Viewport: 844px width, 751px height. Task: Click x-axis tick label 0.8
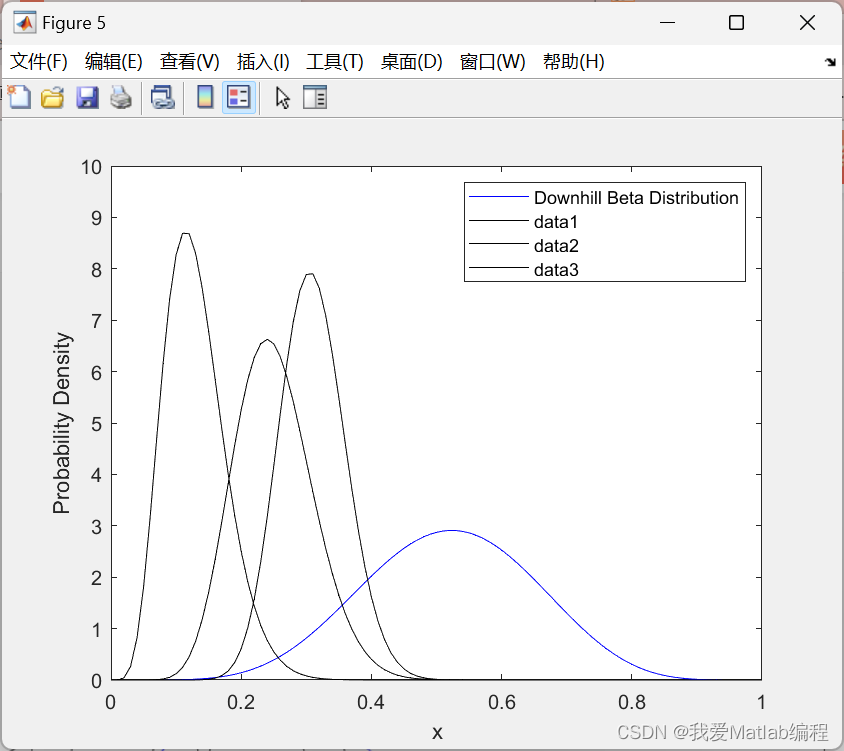click(x=632, y=702)
